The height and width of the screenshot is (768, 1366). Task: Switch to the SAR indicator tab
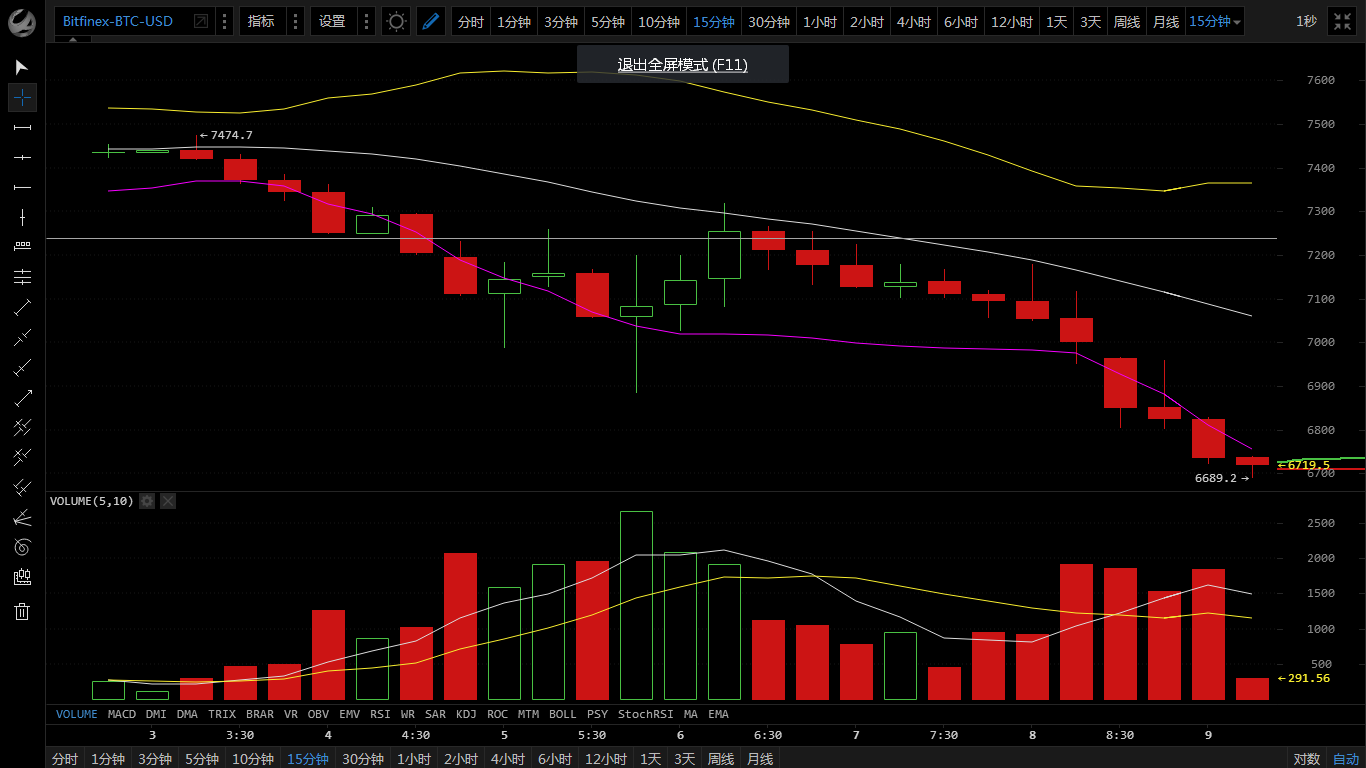436,714
